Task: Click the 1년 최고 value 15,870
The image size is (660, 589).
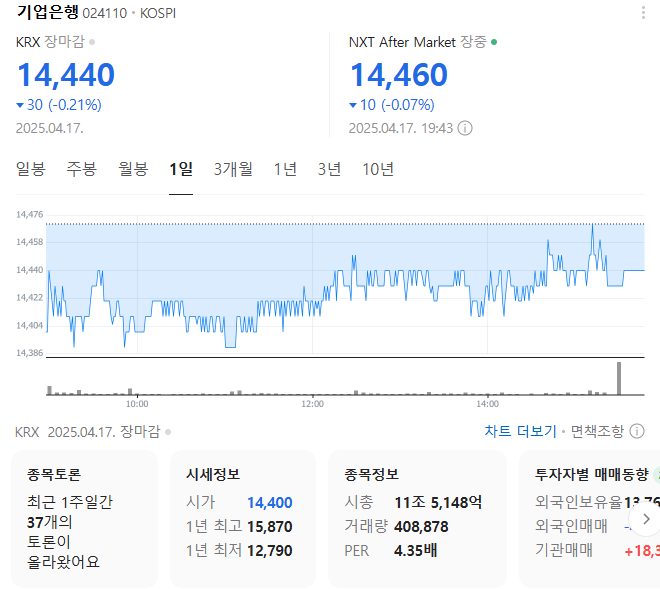Action: [270, 527]
